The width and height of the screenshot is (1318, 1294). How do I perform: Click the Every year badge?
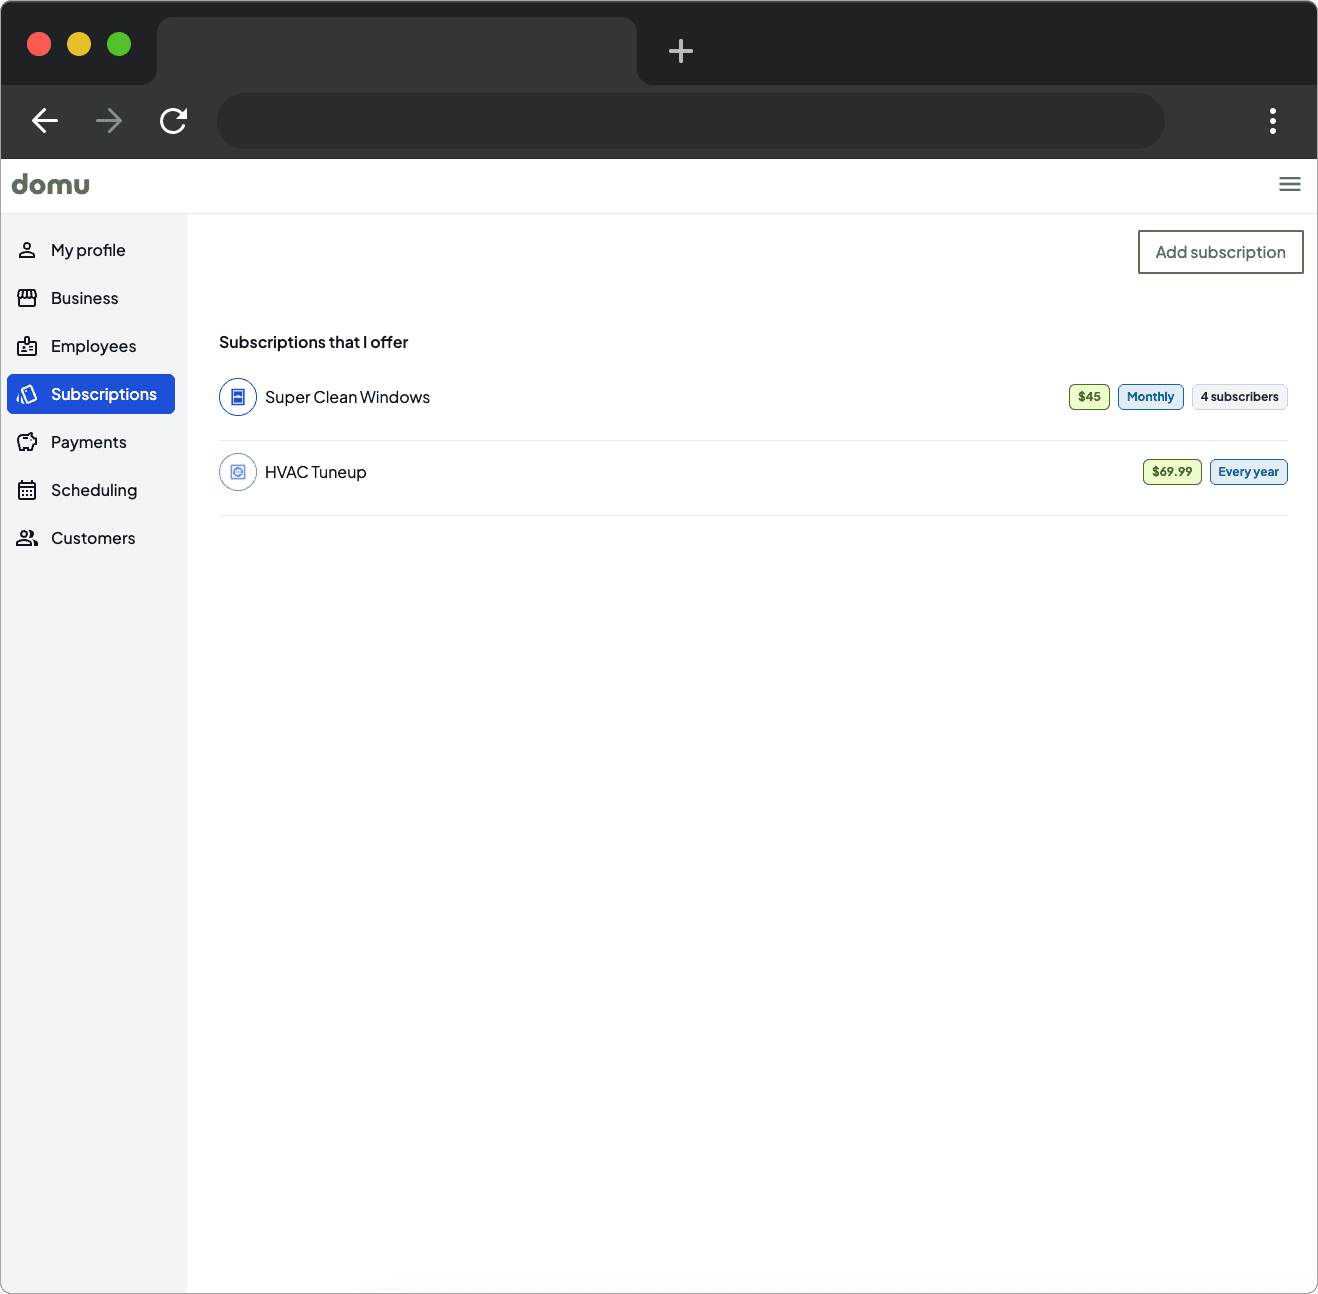click(1249, 472)
